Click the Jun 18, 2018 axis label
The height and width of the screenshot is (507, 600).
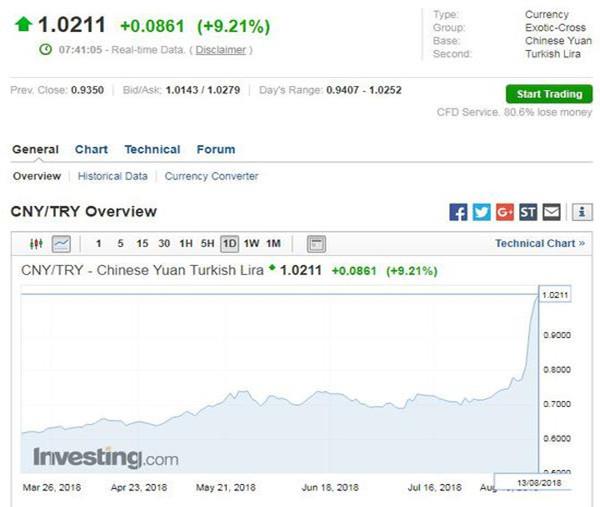(x=330, y=487)
